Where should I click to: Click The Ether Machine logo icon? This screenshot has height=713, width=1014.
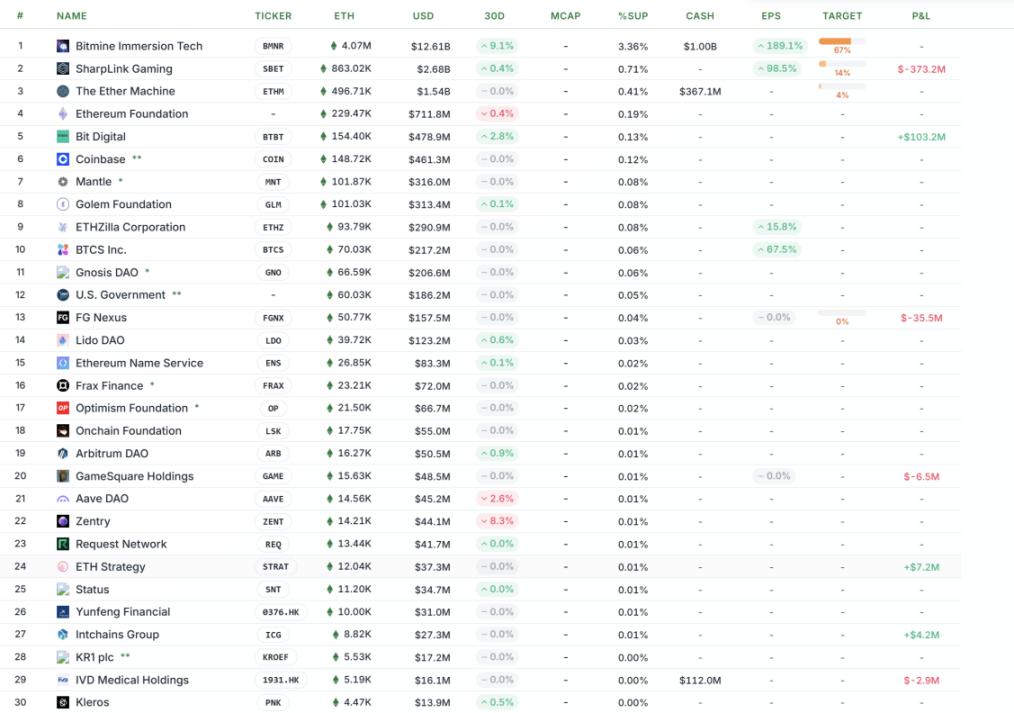coord(63,91)
